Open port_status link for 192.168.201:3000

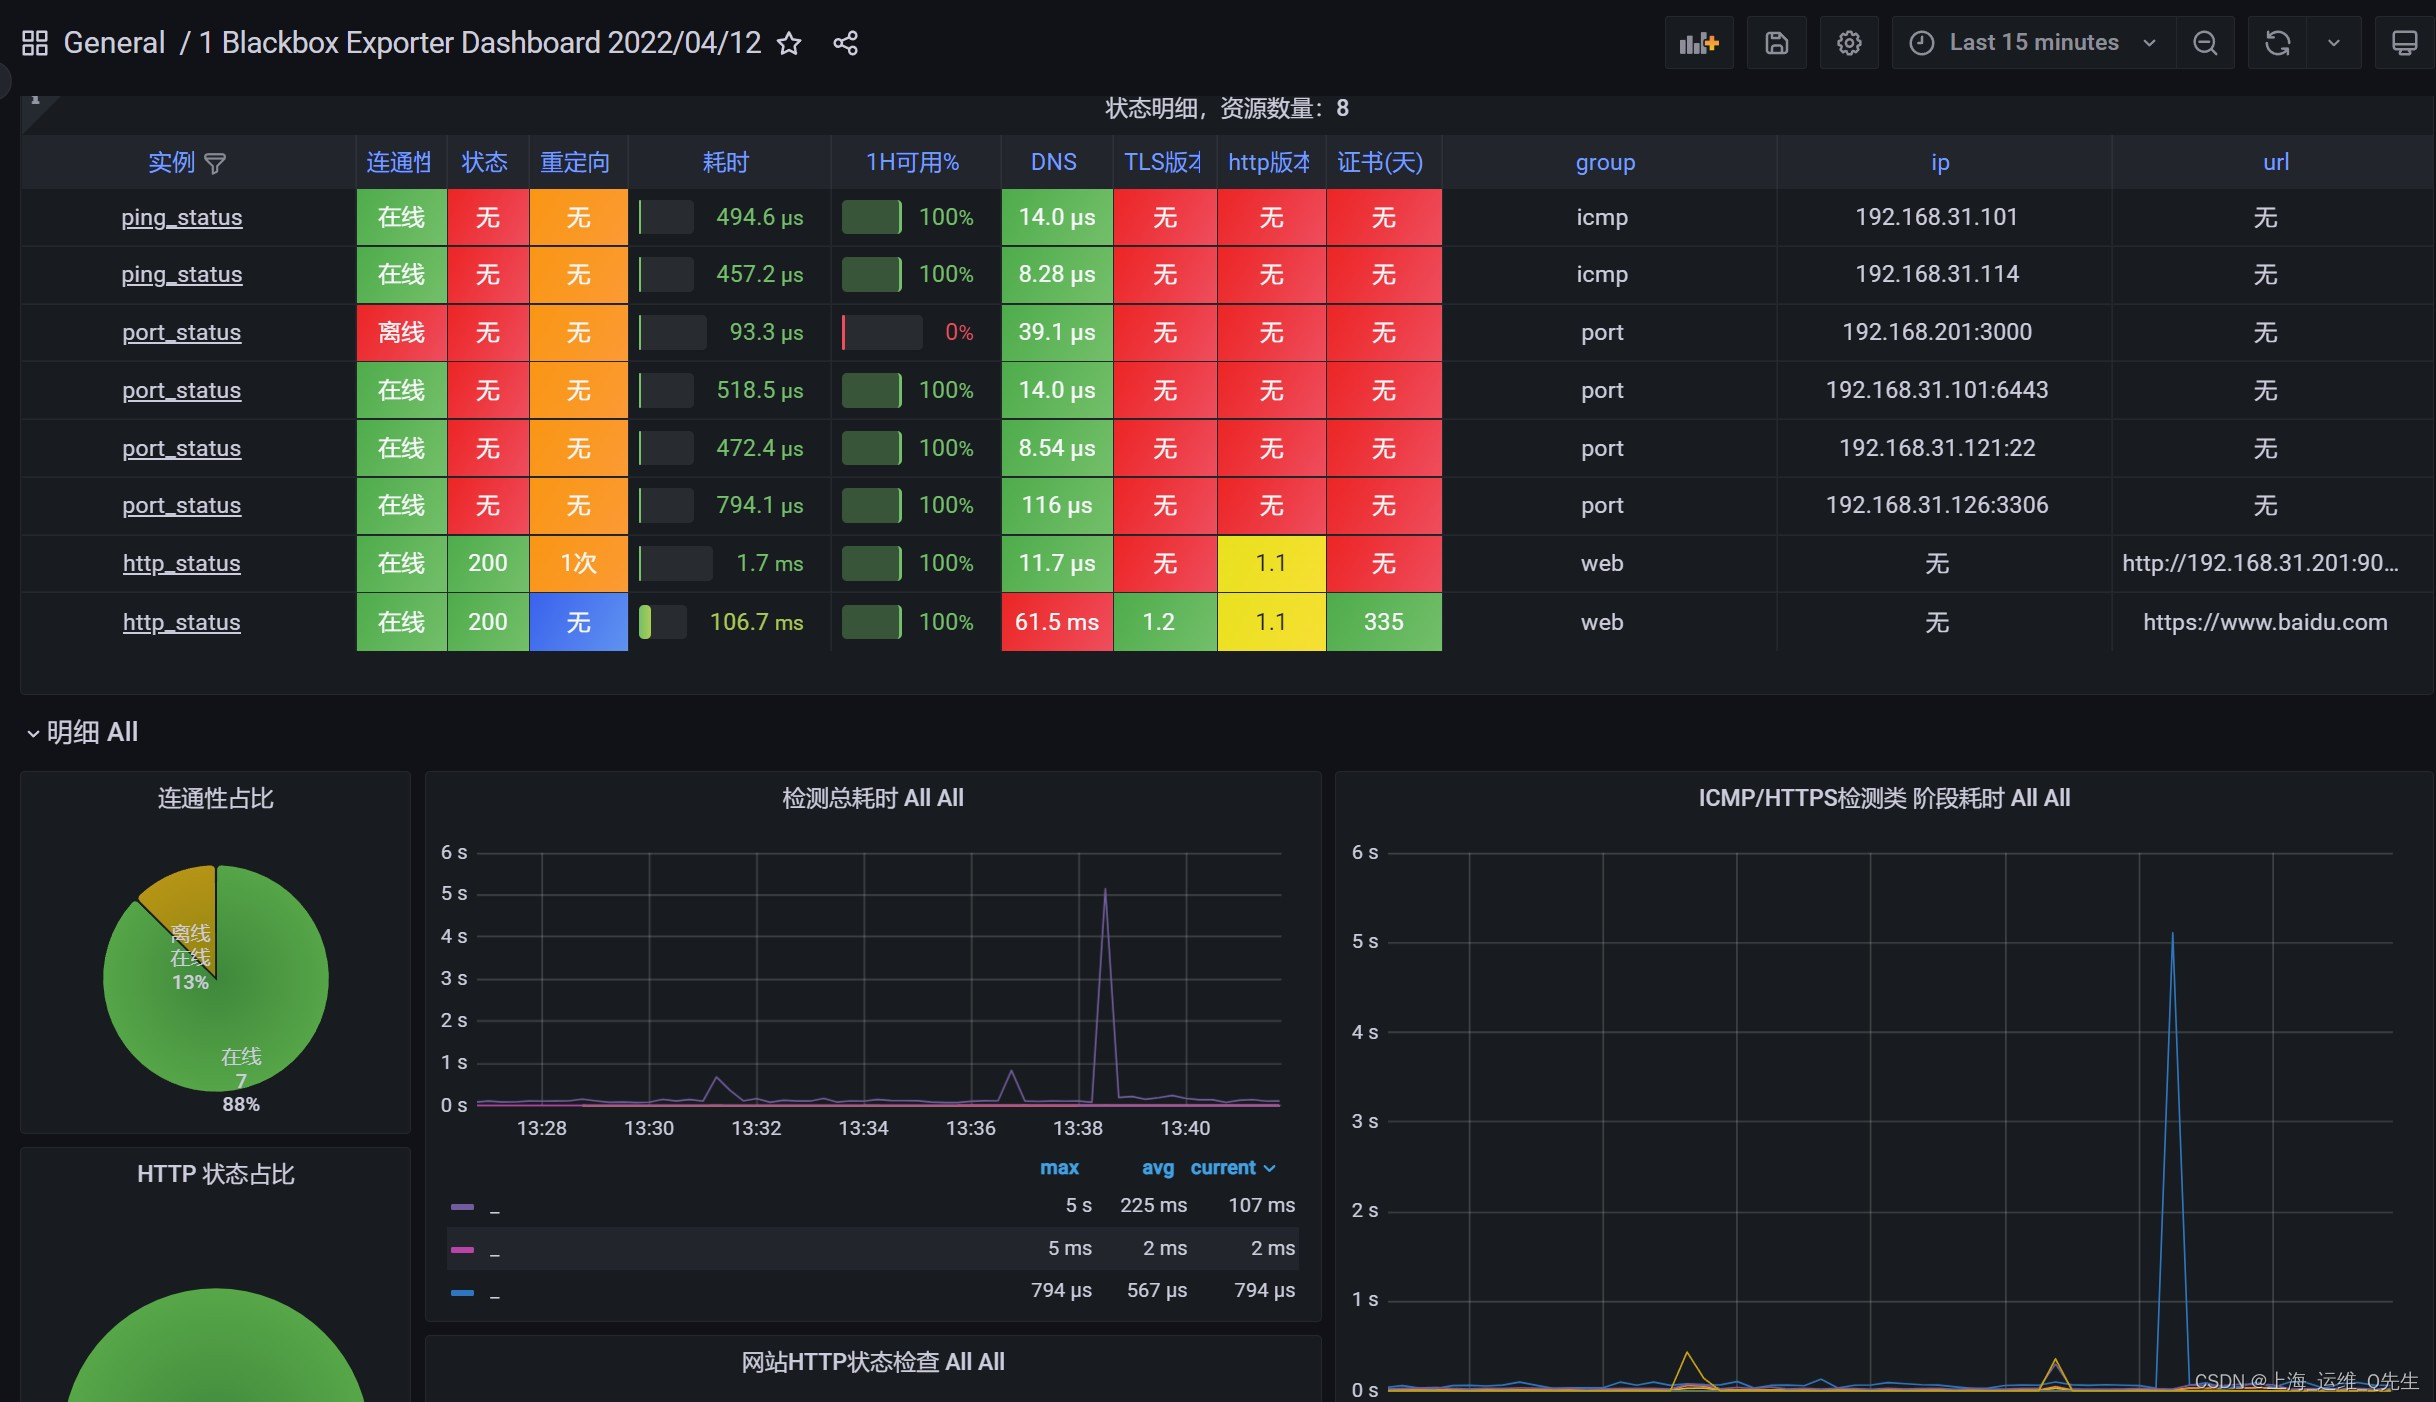coord(182,332)
